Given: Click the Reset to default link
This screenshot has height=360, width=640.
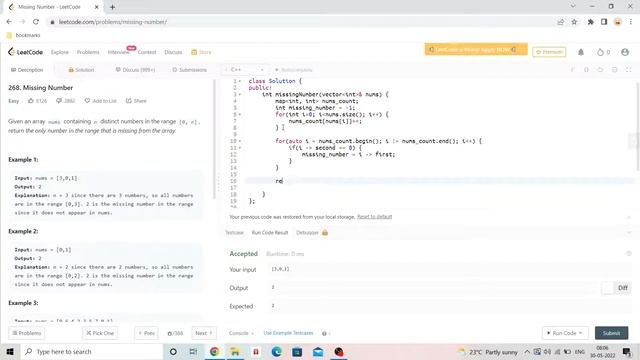Looking at the screenshot, I should (x=374, y=217).
